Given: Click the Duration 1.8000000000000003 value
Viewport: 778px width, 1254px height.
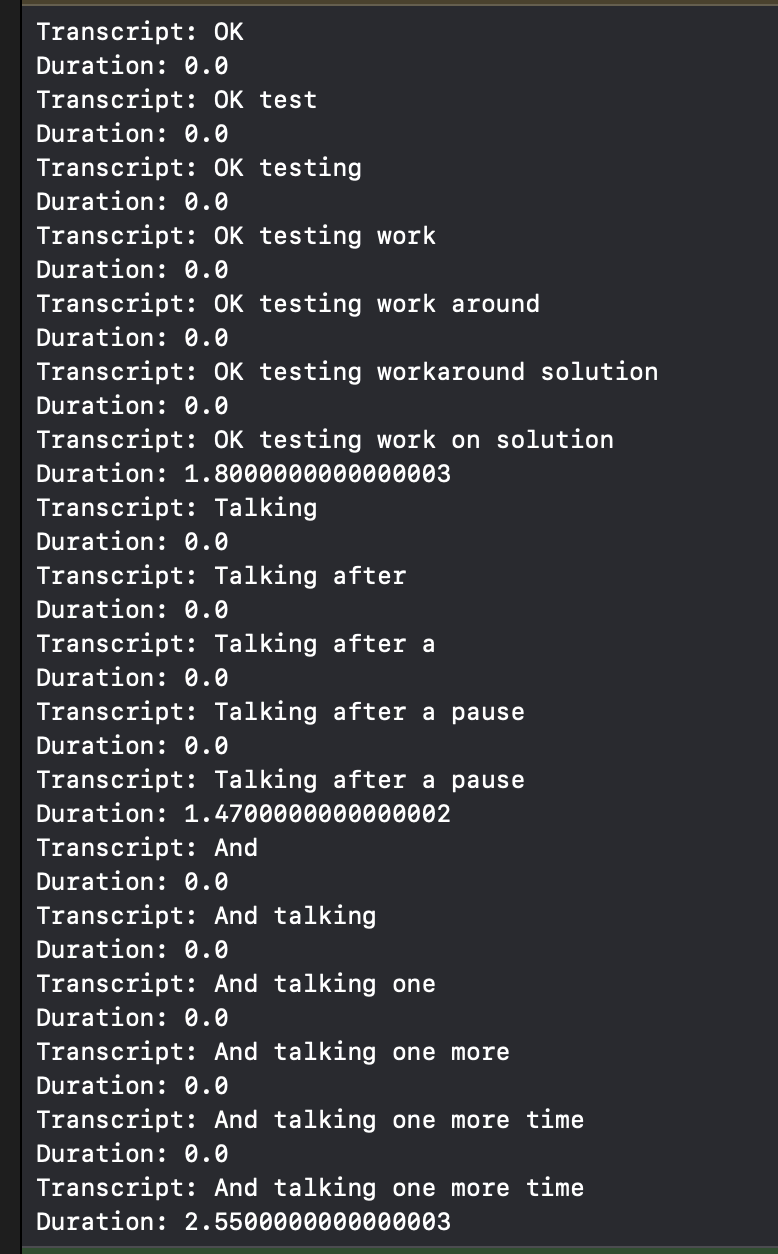Looking at the screenshot, I should [x=317, y=474].
